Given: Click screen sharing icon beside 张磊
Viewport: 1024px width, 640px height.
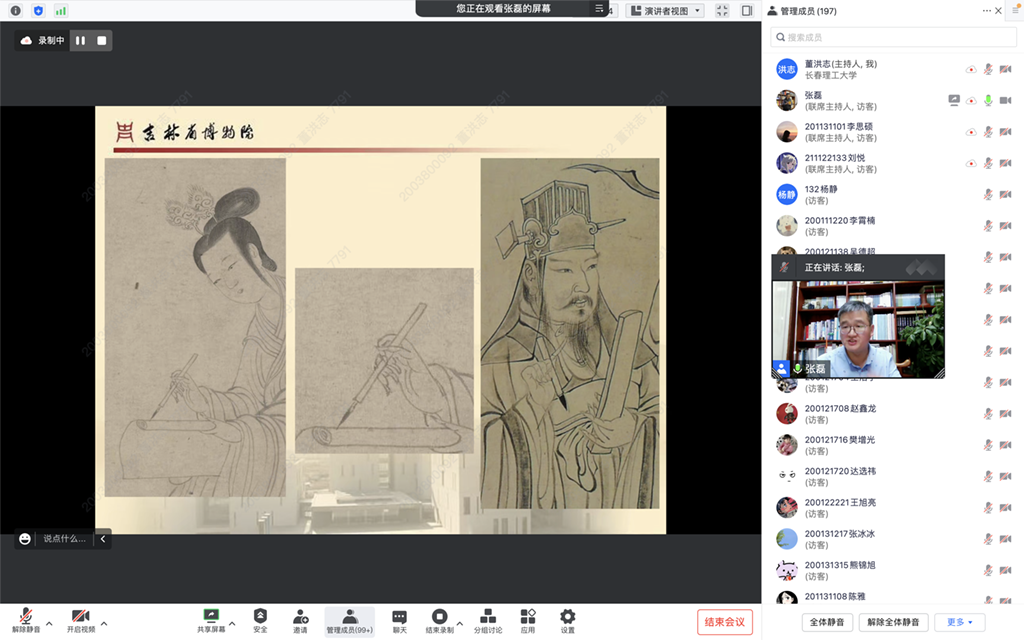Looking at the screenshot, I should tap(954, 101).
